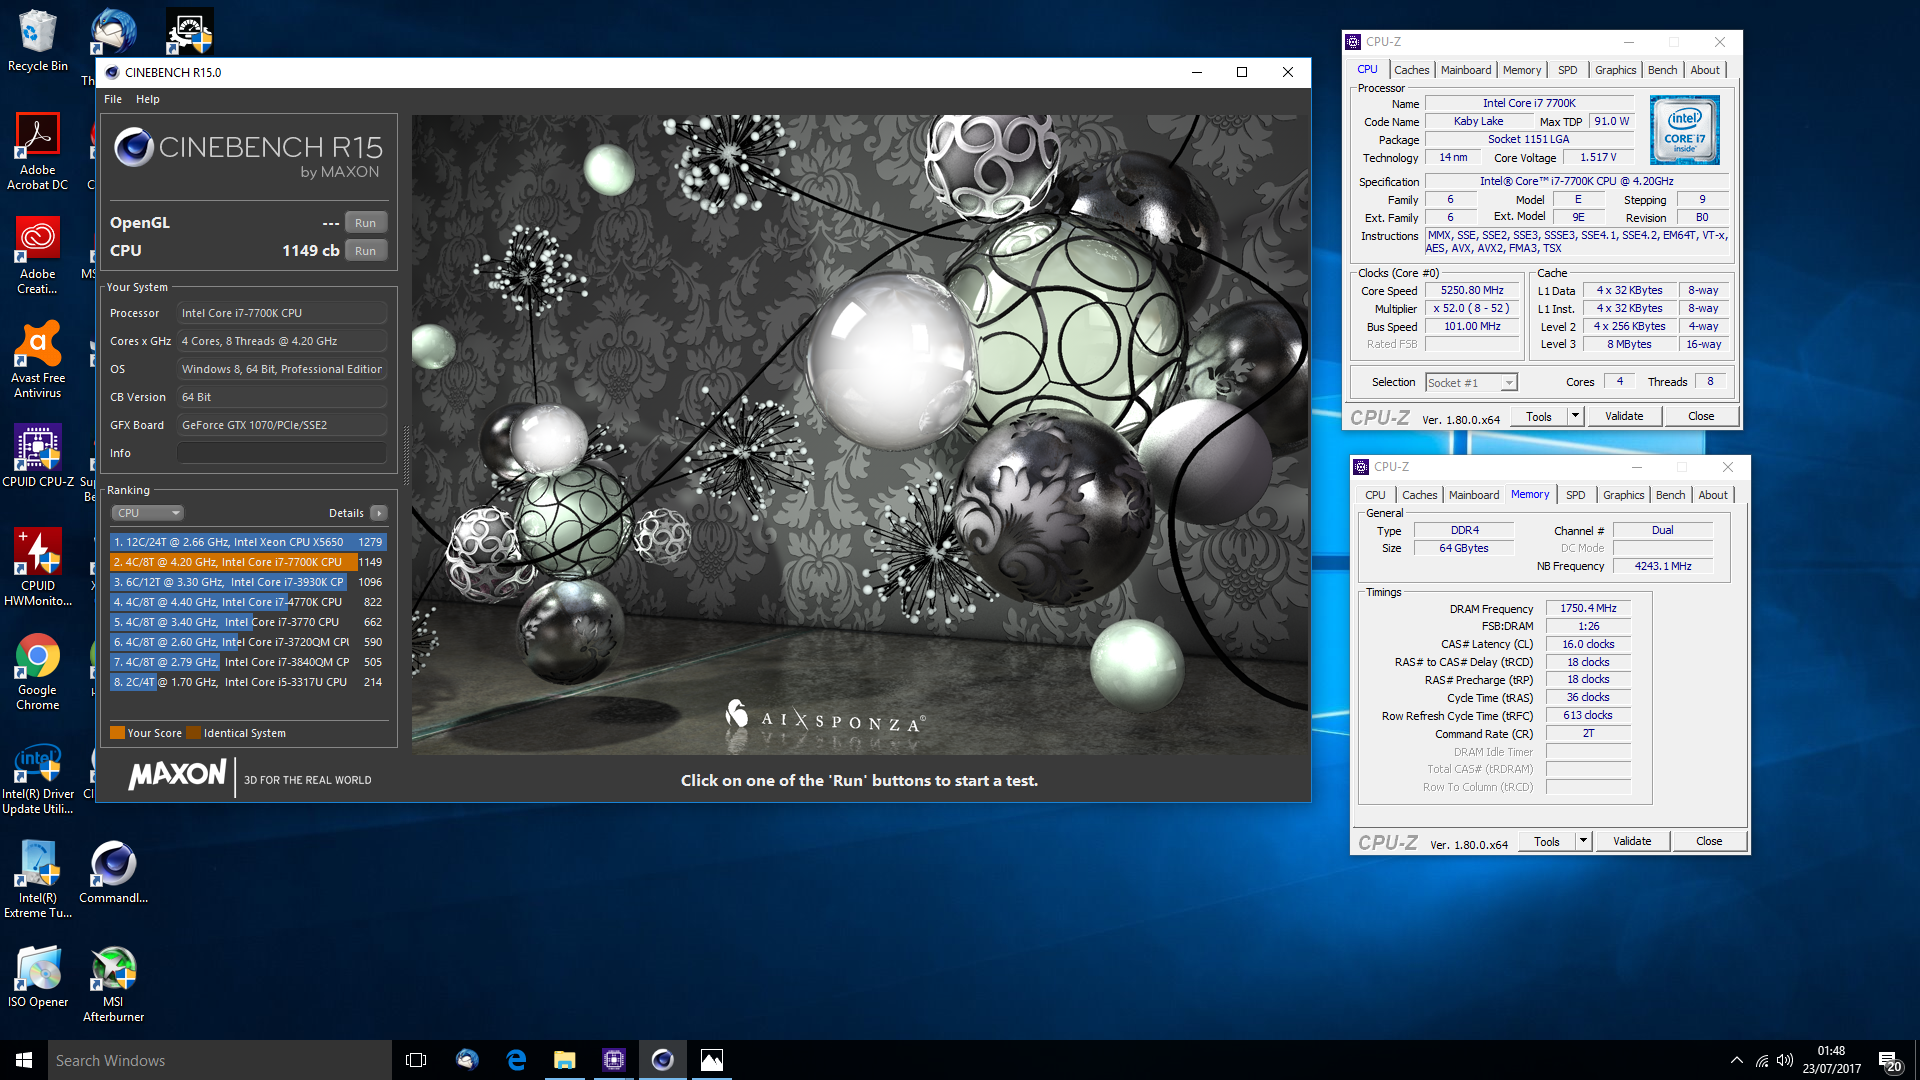Open Intel Extreme Tuning desktop icon
Screen dimensions: 1920x1080
pos(37,880)
